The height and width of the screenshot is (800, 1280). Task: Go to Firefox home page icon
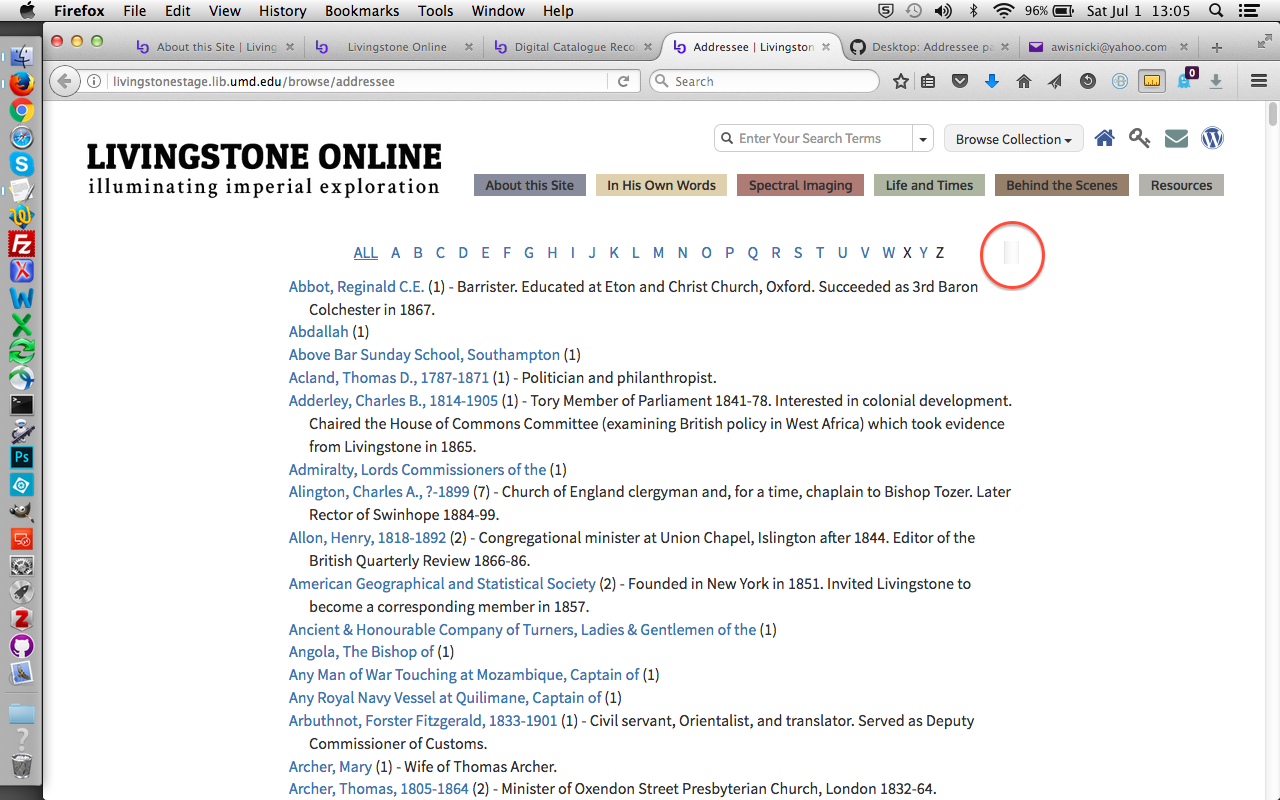point(1023,81)
